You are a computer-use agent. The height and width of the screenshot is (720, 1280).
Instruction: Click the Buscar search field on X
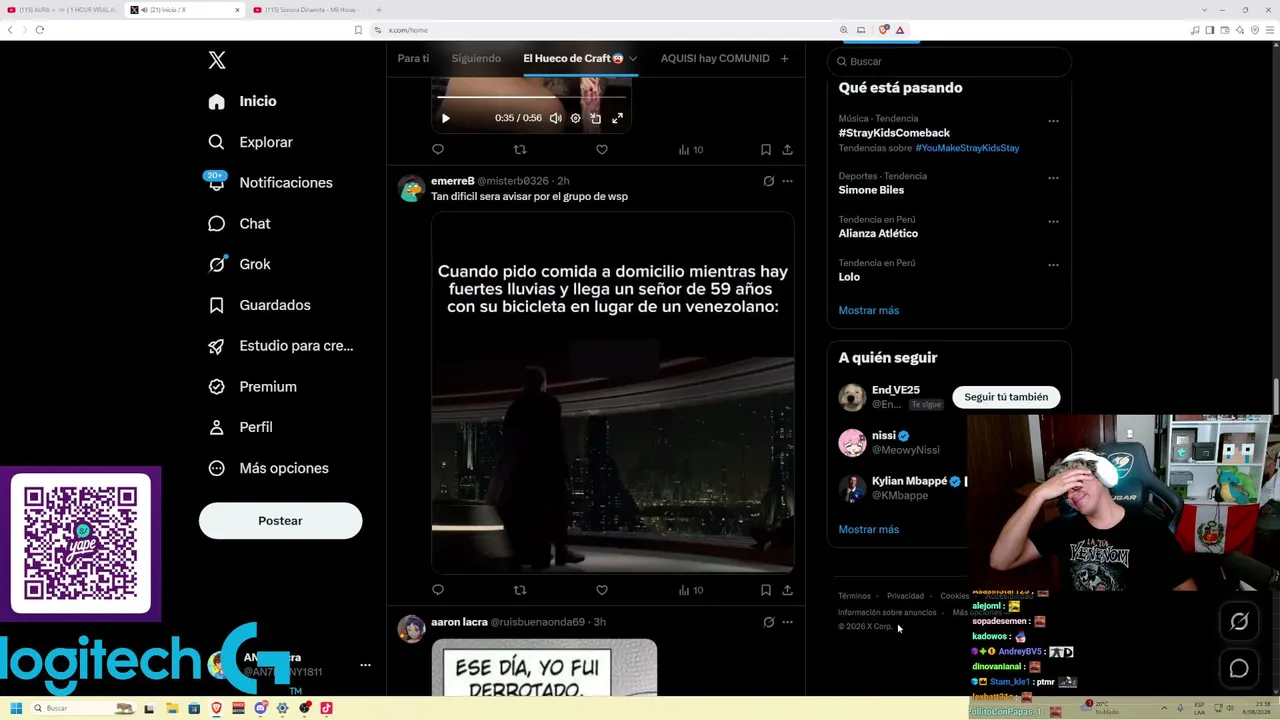pos(950,61)
